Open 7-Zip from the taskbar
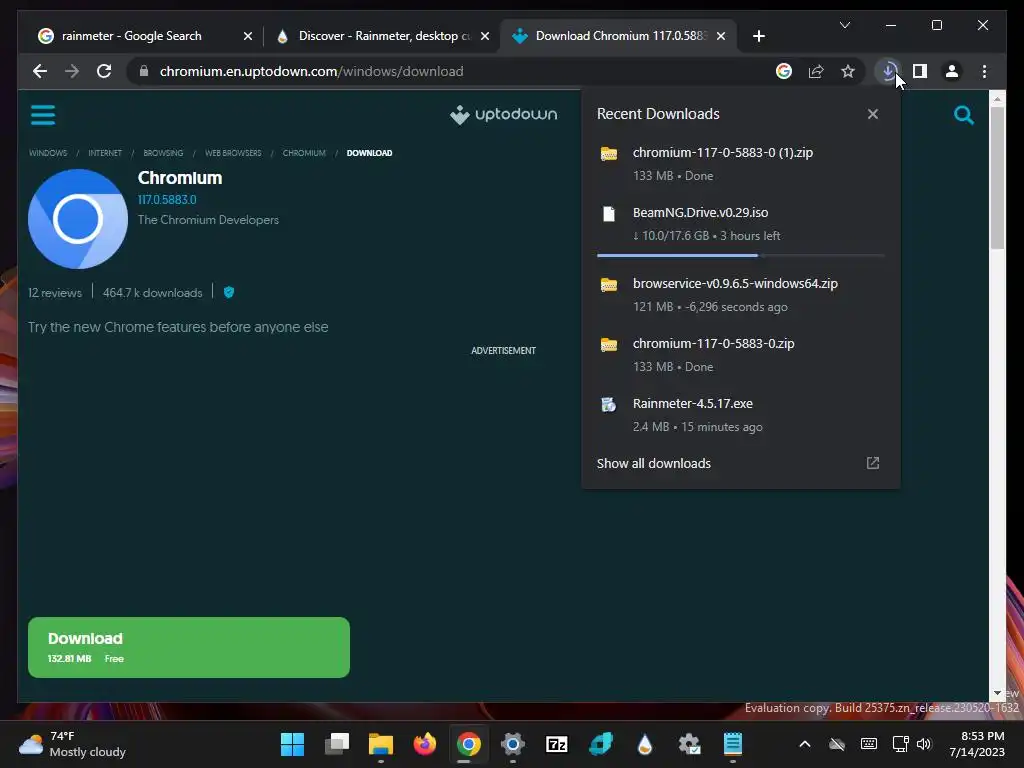Screen dimensions: 1024x768 tap(556, 744)
